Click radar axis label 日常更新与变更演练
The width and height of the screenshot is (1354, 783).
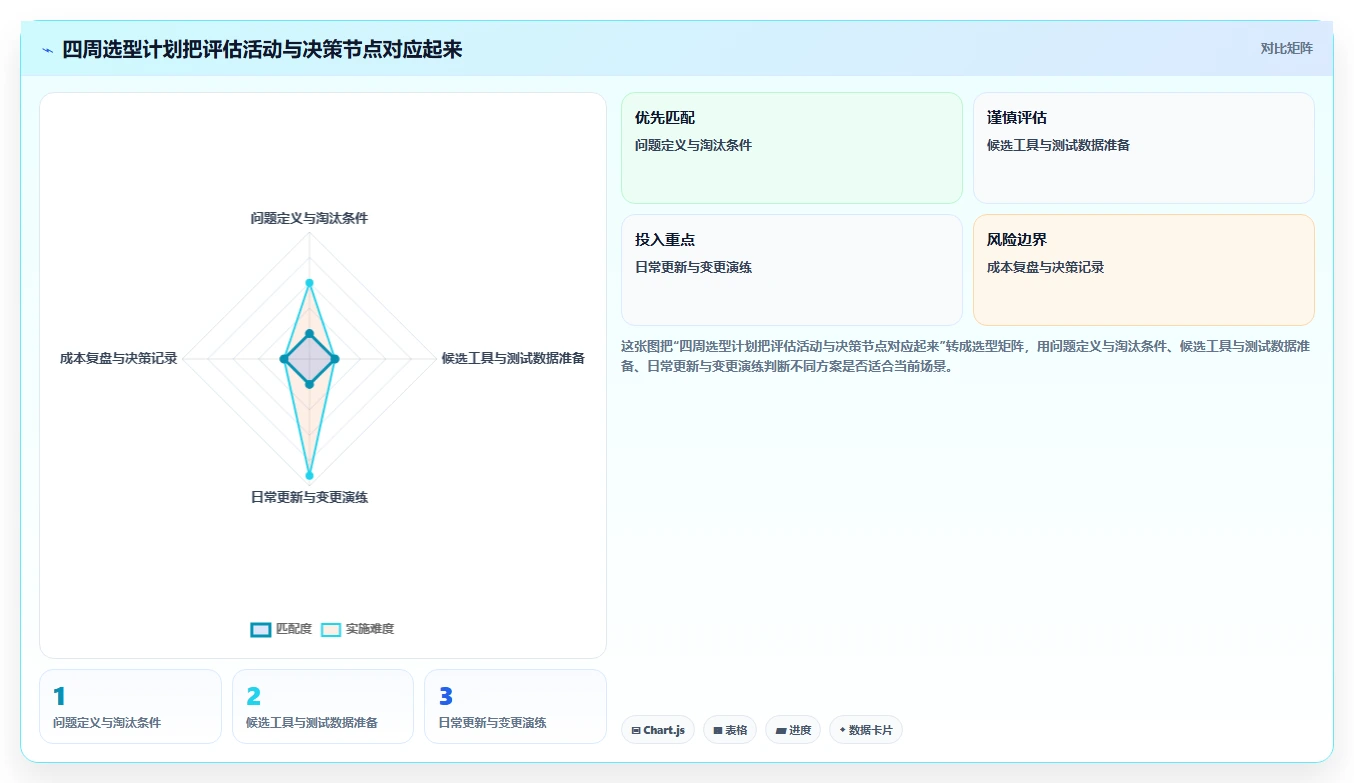point(309,497)
